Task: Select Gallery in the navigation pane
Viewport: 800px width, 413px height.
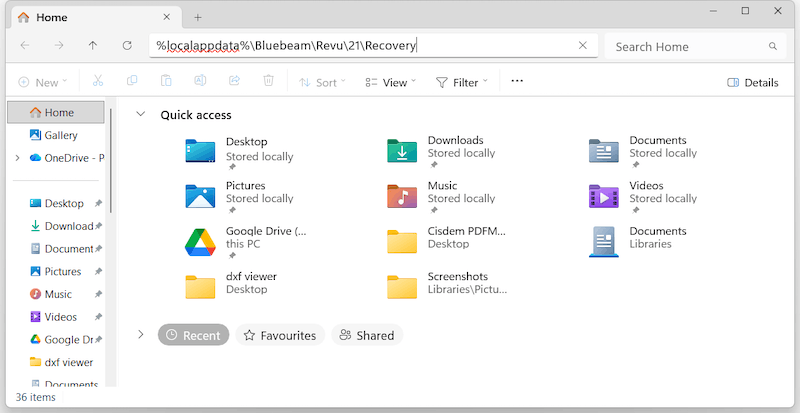Action: (60, 135)
